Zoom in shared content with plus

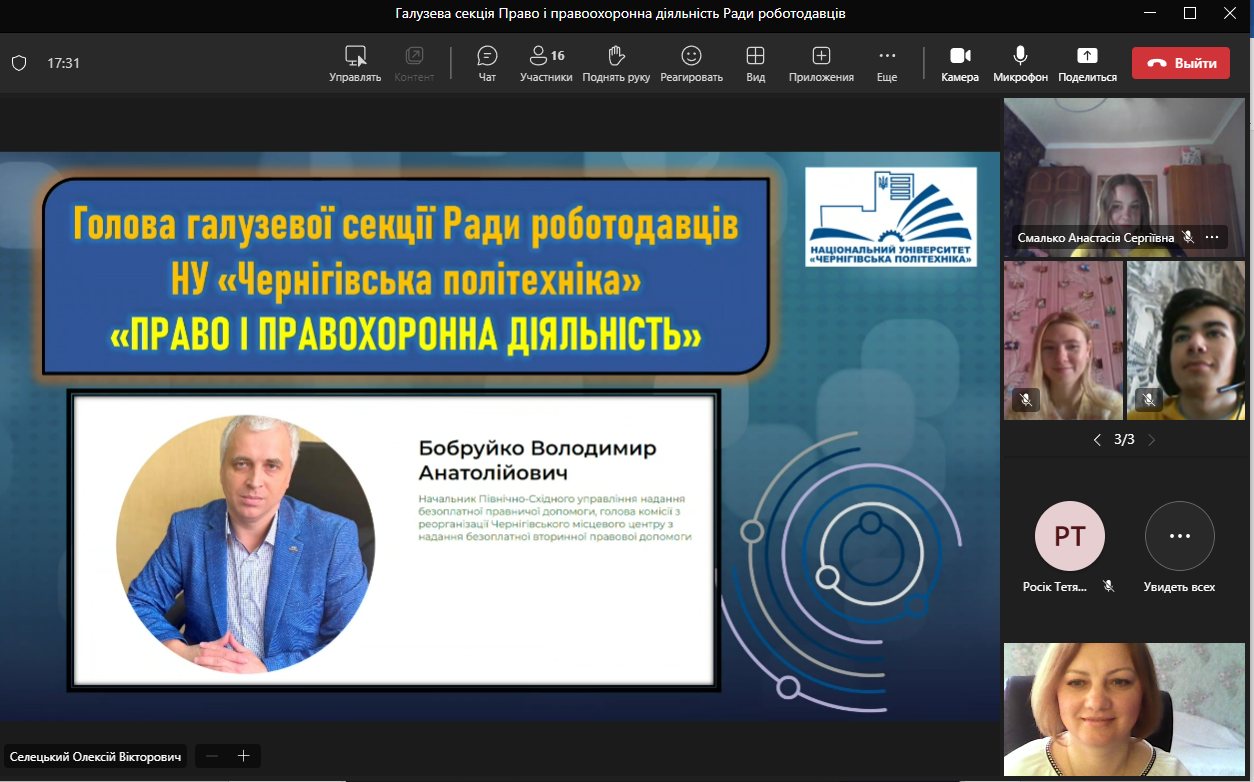pos(243,756)
